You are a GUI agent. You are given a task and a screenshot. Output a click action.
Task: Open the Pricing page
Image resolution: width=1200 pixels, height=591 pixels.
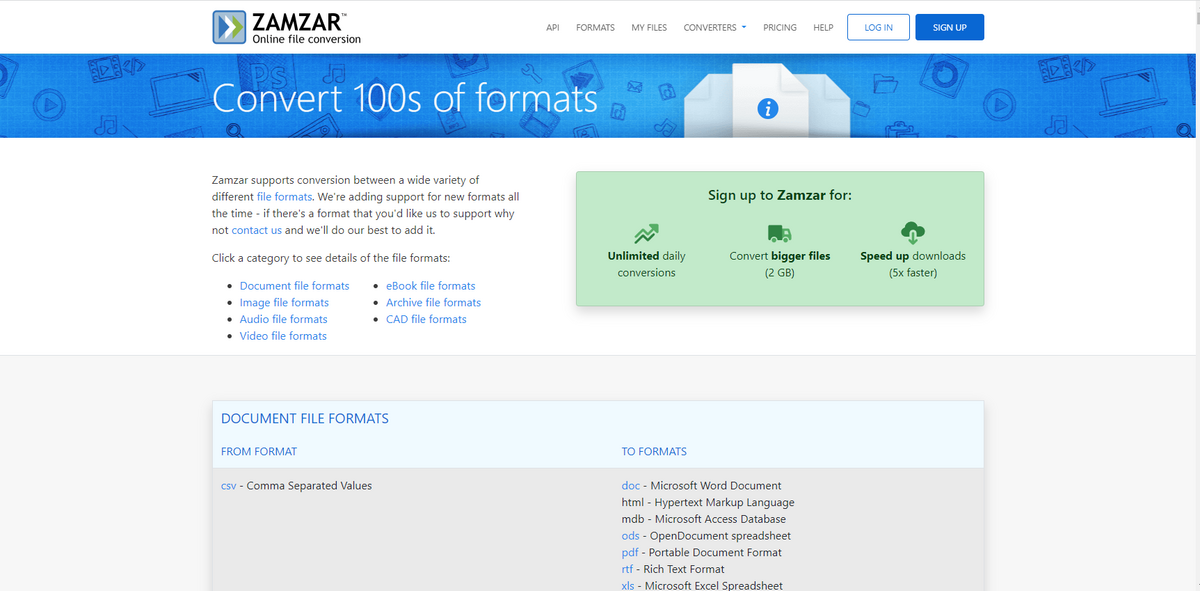point(780,28)
